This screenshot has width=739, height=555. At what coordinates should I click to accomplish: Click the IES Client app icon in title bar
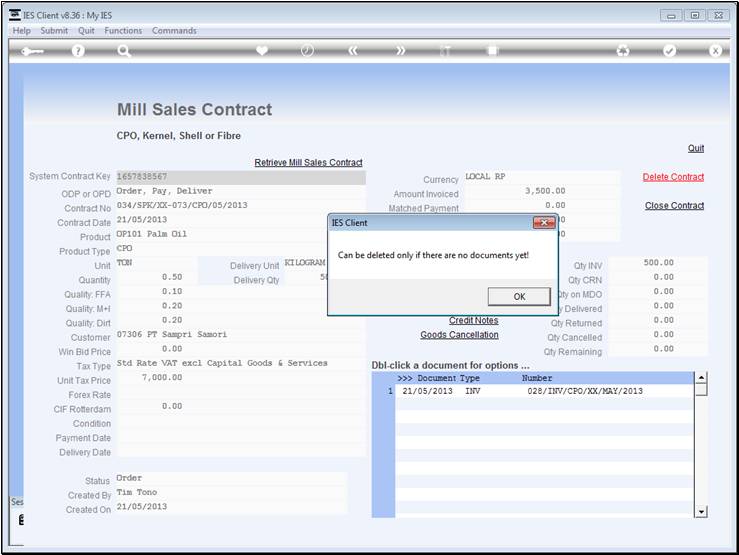tap(15, 15)
